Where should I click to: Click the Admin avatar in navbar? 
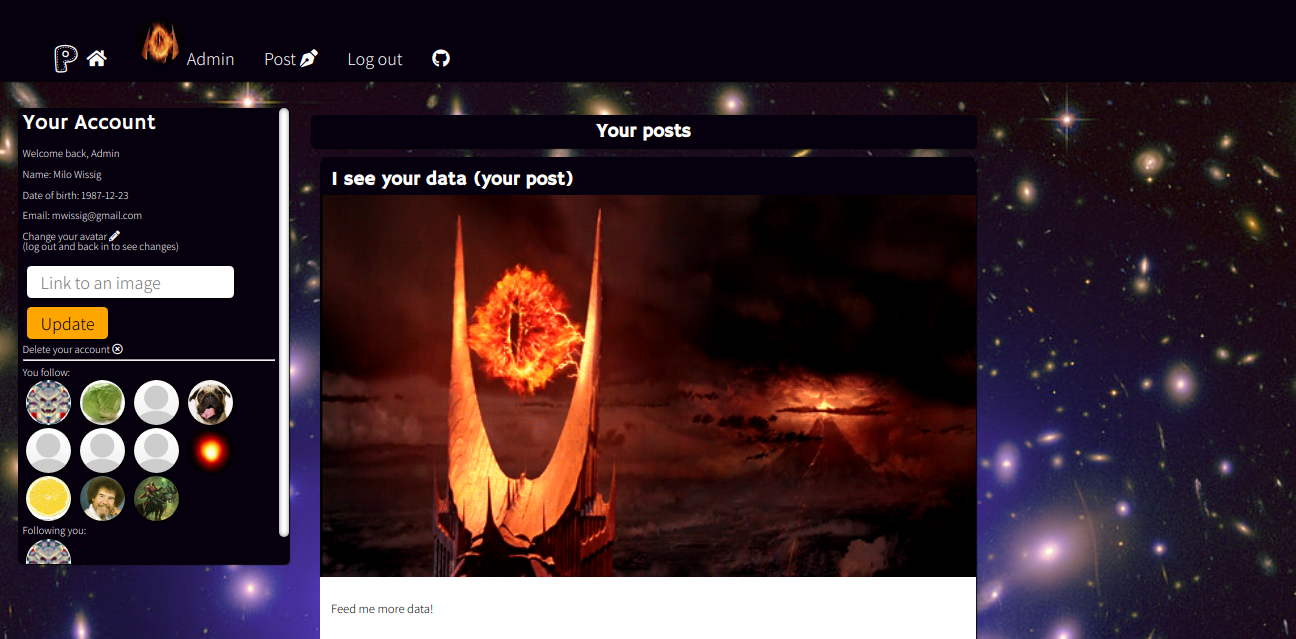coord(160,44)
